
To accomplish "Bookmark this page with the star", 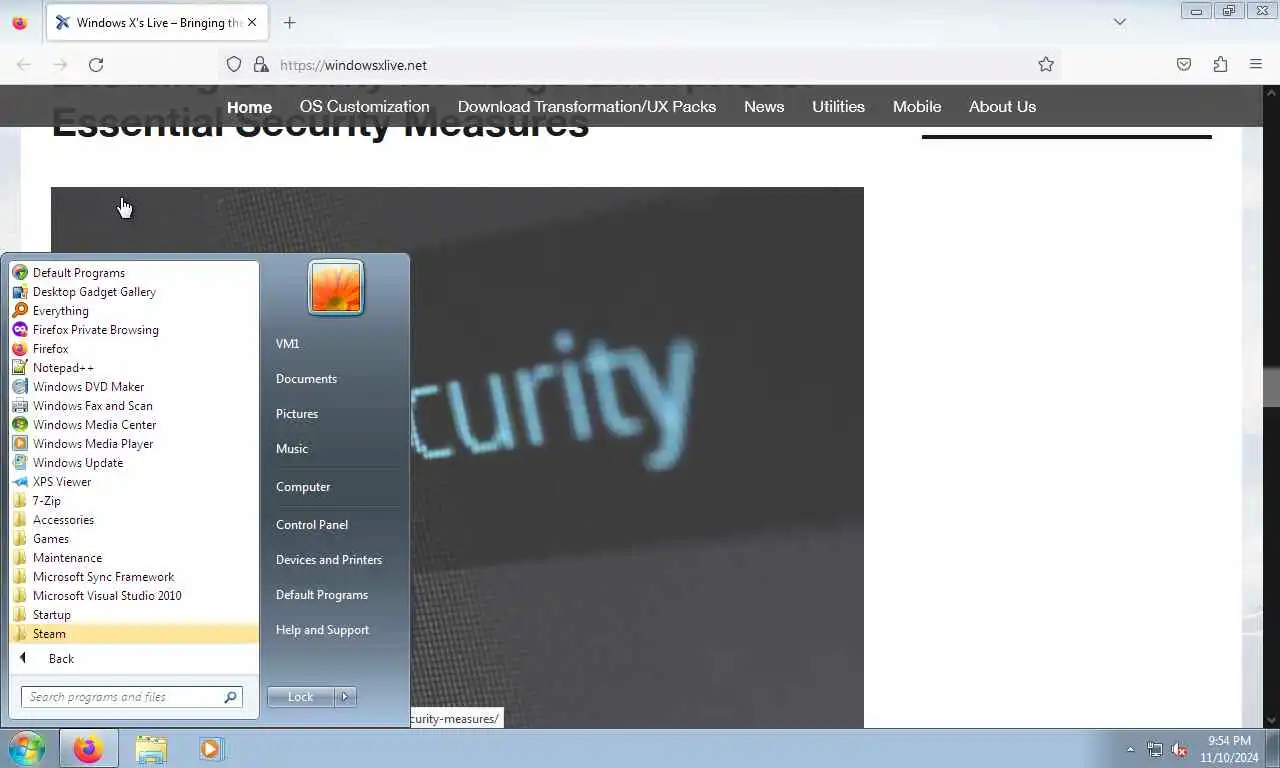I will [x=1046, y=65].
